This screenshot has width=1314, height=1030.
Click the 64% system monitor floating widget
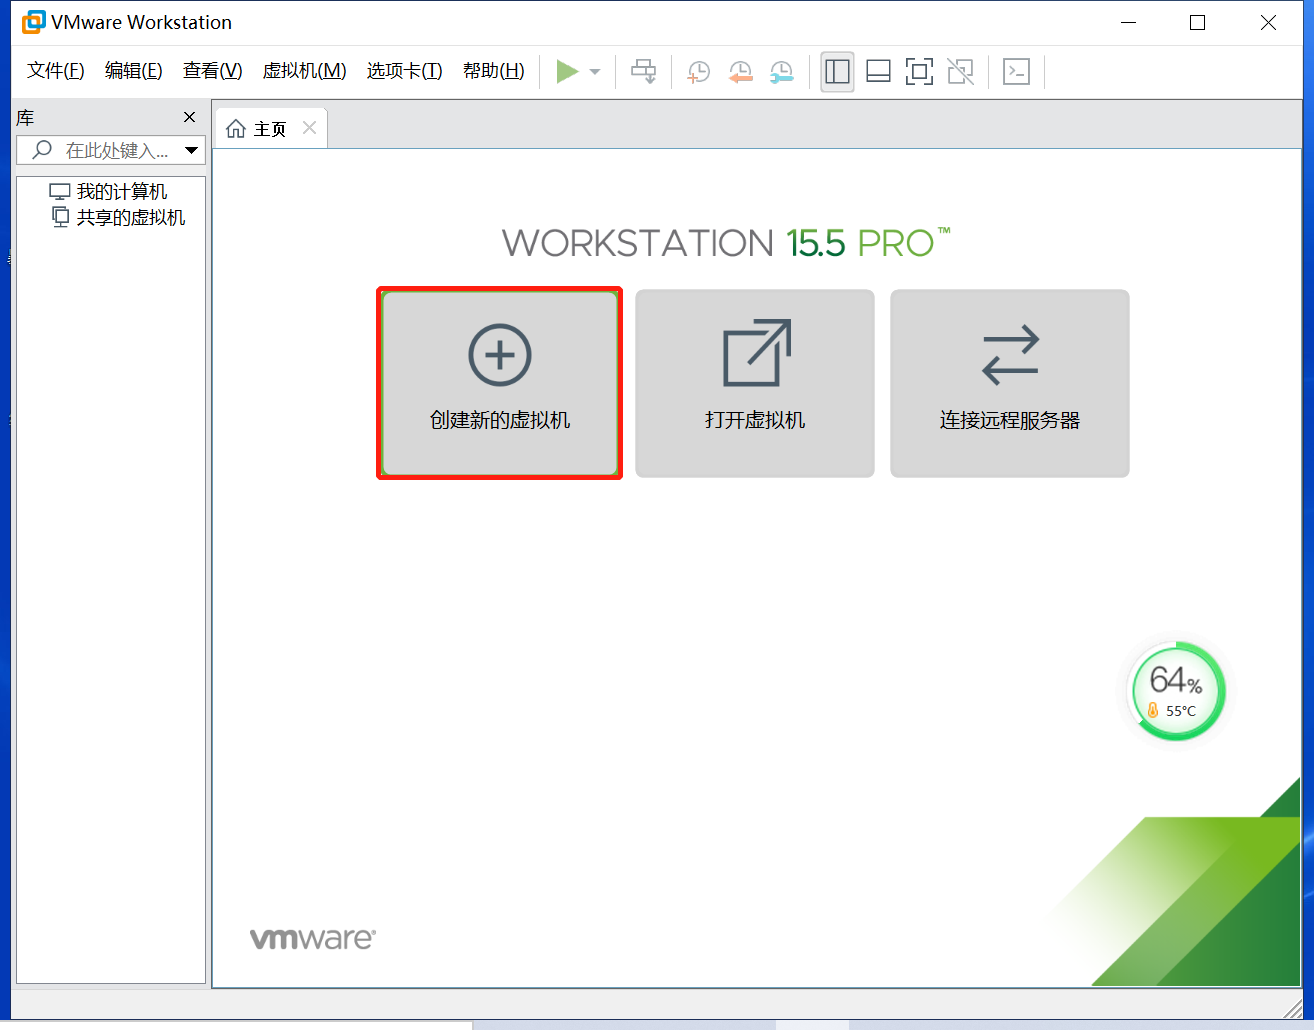point(1176,691)
